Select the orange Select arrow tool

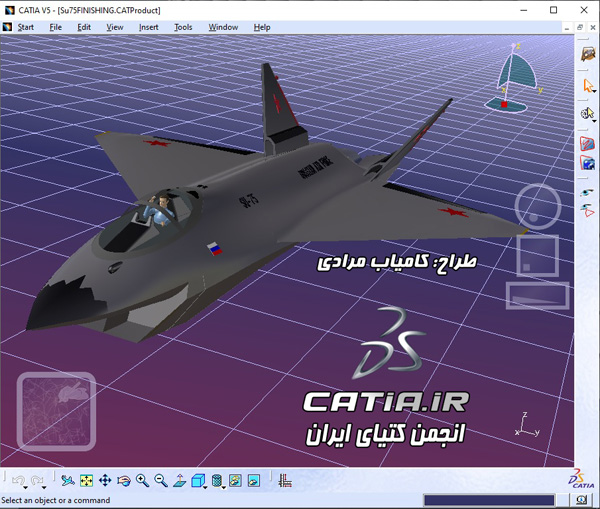point(588,85)
